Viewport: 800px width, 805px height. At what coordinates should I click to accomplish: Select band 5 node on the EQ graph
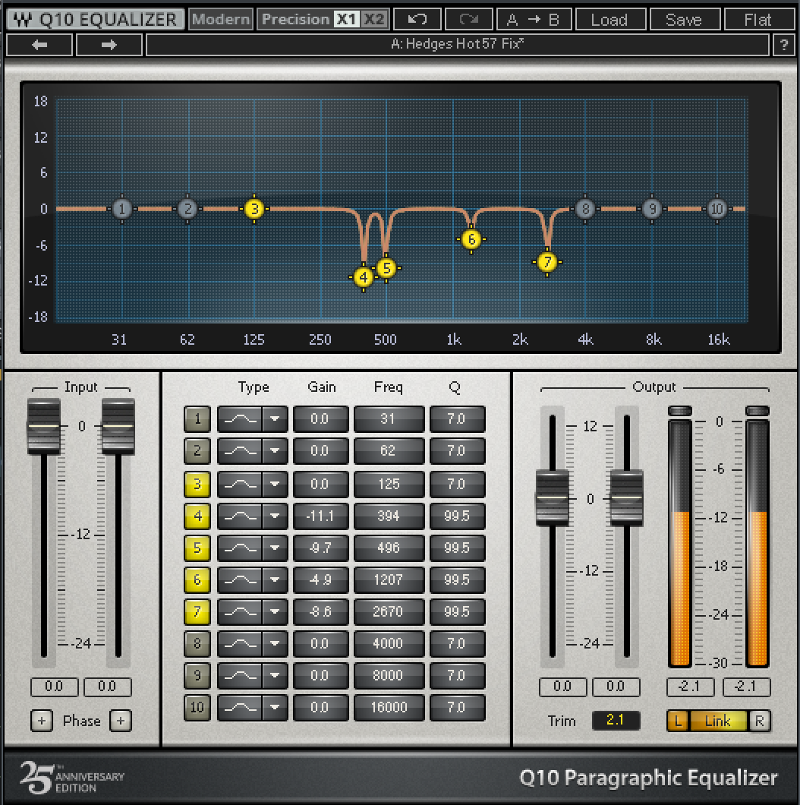[x=387, y=268]
